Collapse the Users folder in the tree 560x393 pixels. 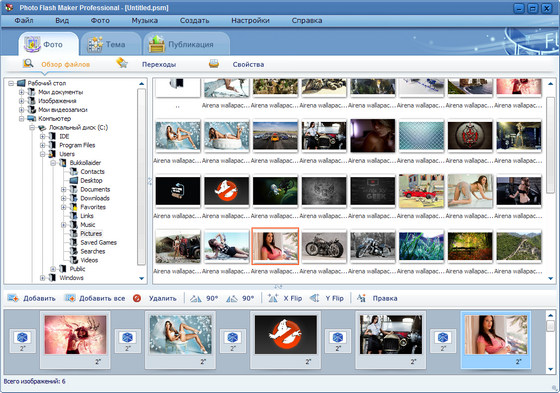[x=42, y=154]
